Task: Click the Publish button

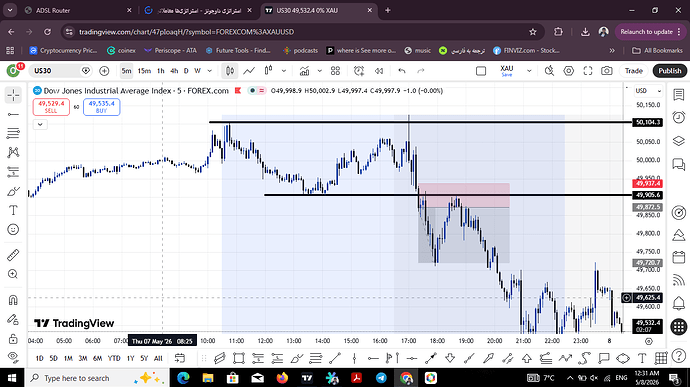Action: [670, 71]
